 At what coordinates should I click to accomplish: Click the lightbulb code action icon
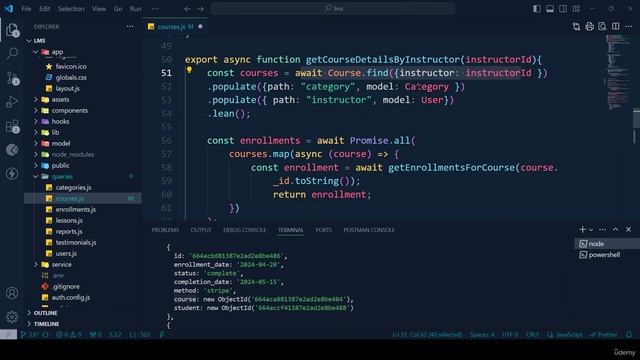[x=189, y=70]
